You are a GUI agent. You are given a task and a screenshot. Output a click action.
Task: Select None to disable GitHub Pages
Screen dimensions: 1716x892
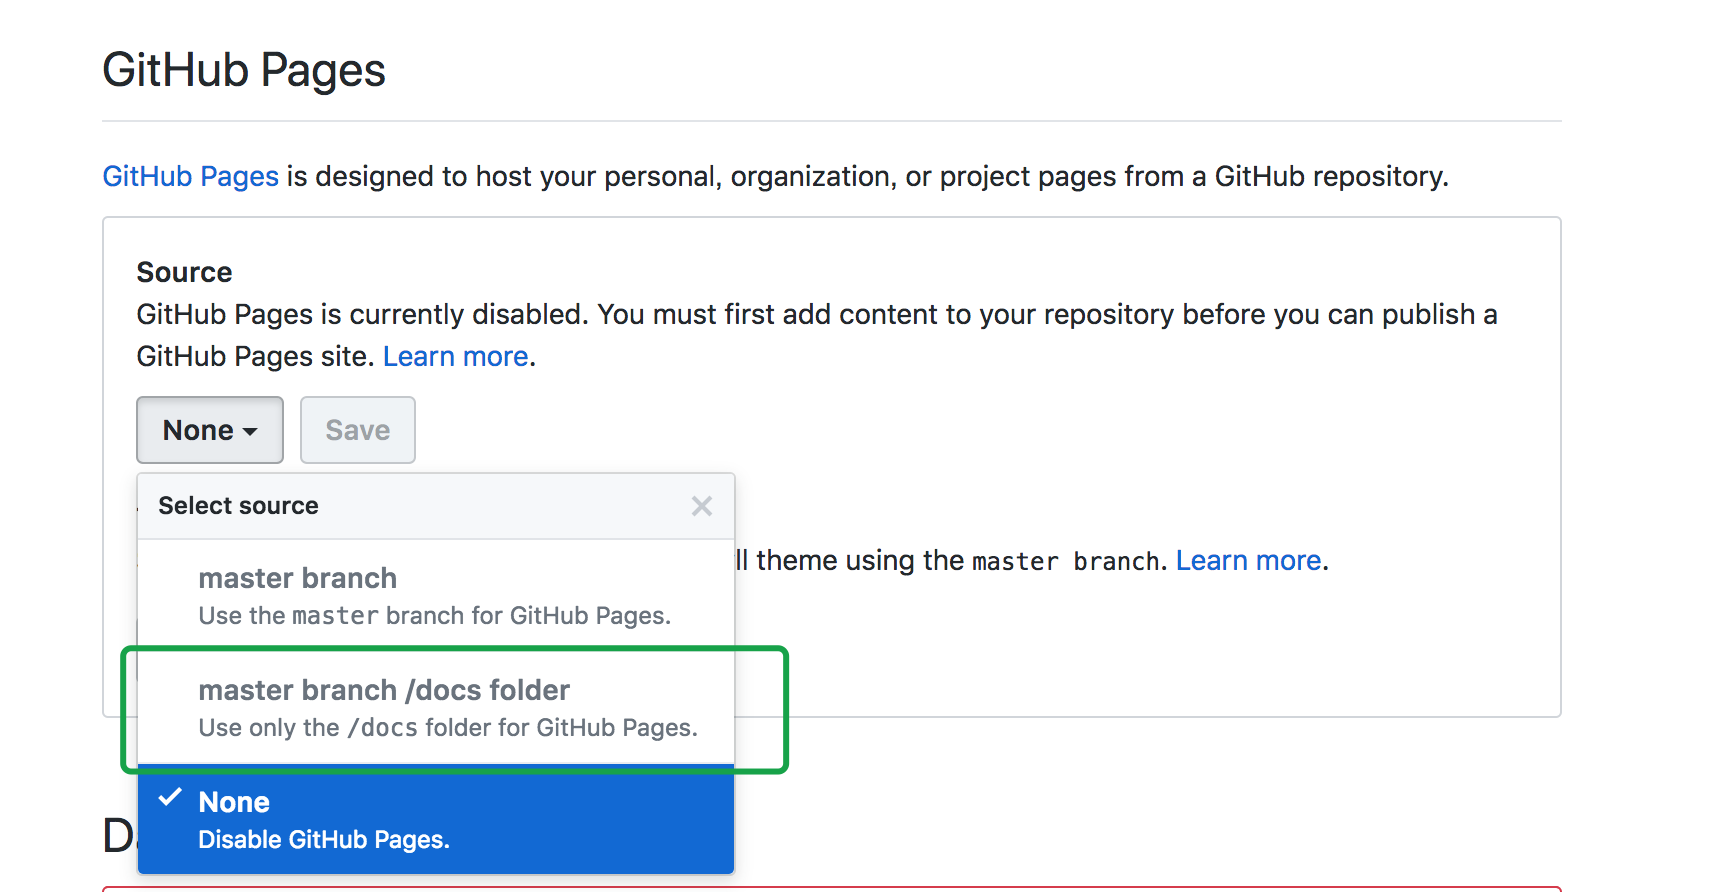pyautogui.click(x=436, y=820)
